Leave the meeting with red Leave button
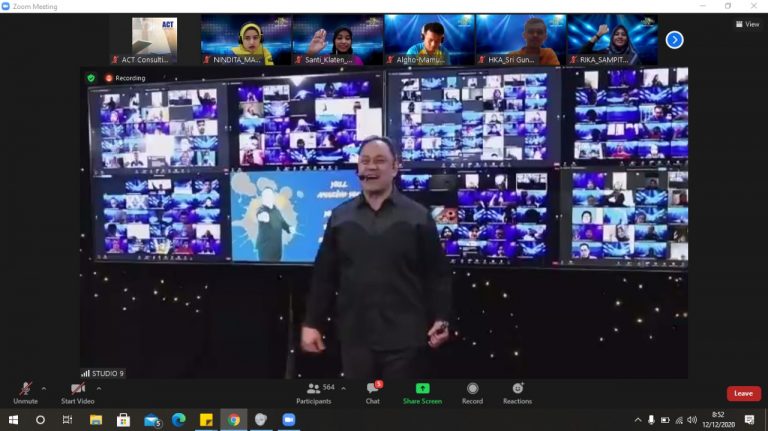768x431 pixels. click(x=743, y=393)
